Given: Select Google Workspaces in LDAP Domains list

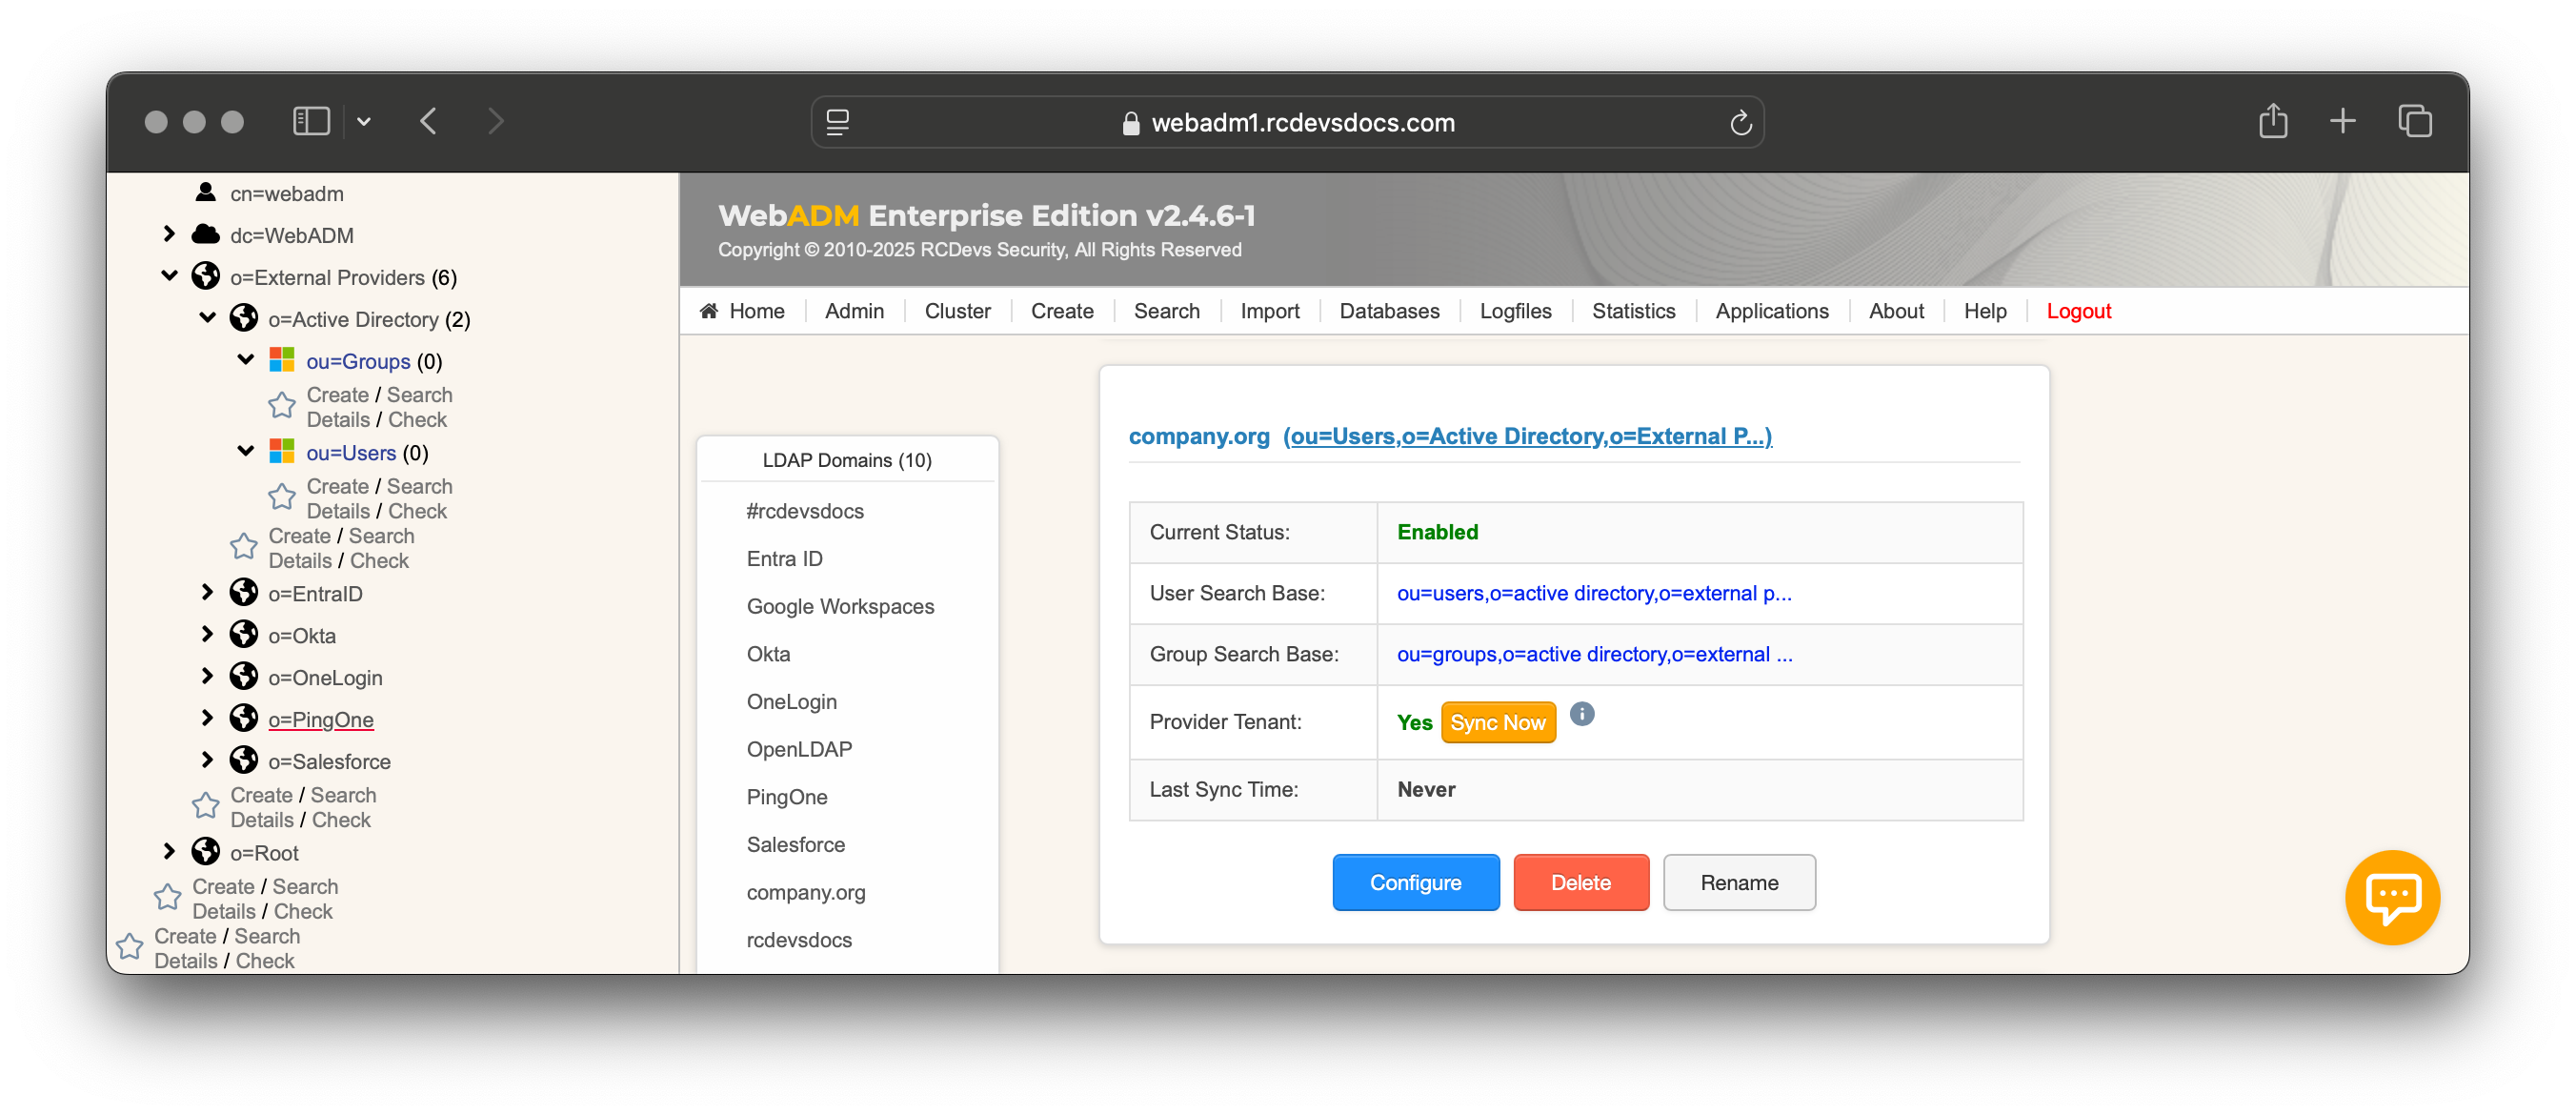Looking at the screenshot, I should click(840, 607).
